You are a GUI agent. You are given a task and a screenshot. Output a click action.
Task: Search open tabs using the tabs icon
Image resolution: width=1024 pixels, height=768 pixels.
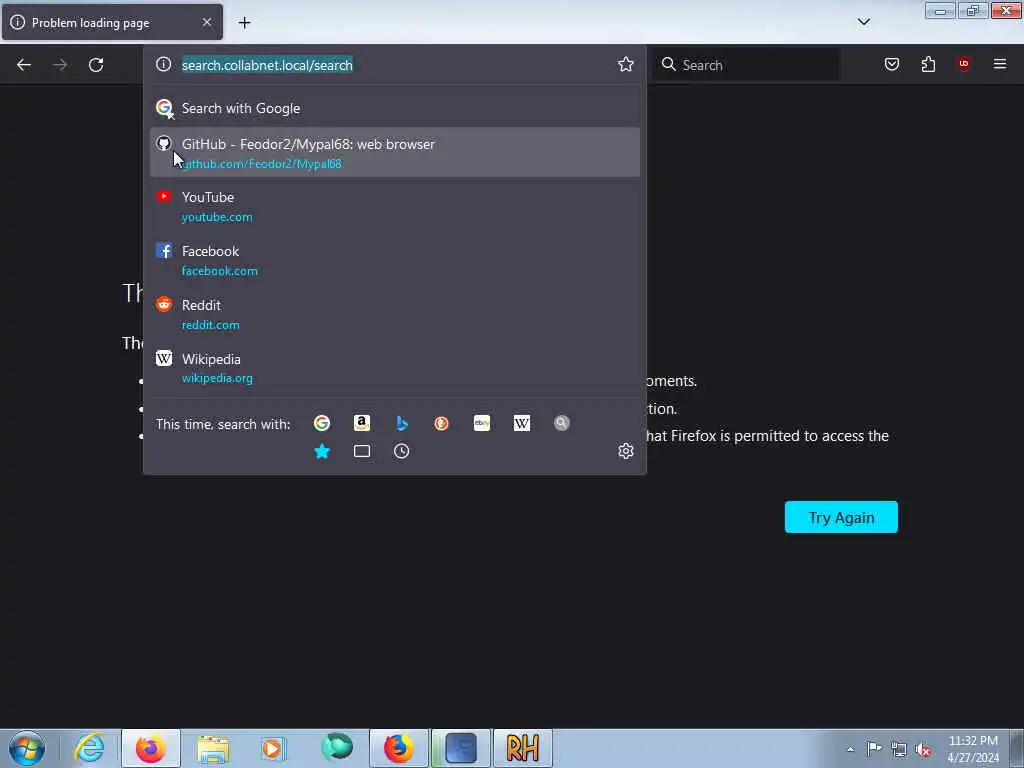pos(362,451)
